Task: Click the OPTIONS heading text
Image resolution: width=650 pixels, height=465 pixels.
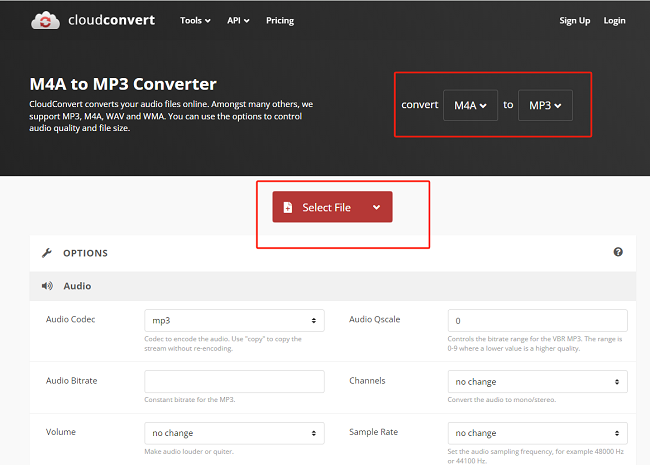Action: pyautogui.click(x=85, y=253)
